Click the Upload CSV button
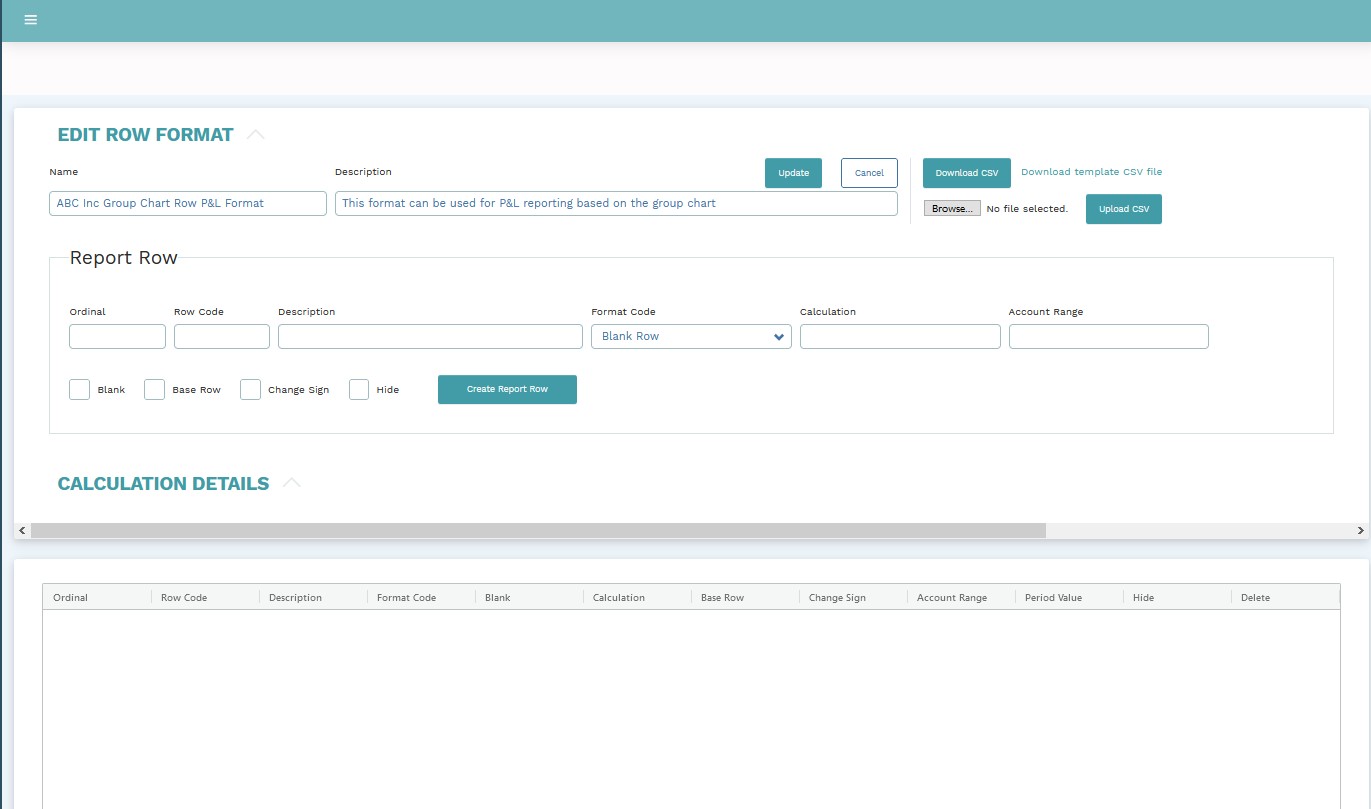Viewport: 1371px width, 809px height. [x=1123, y=209]
